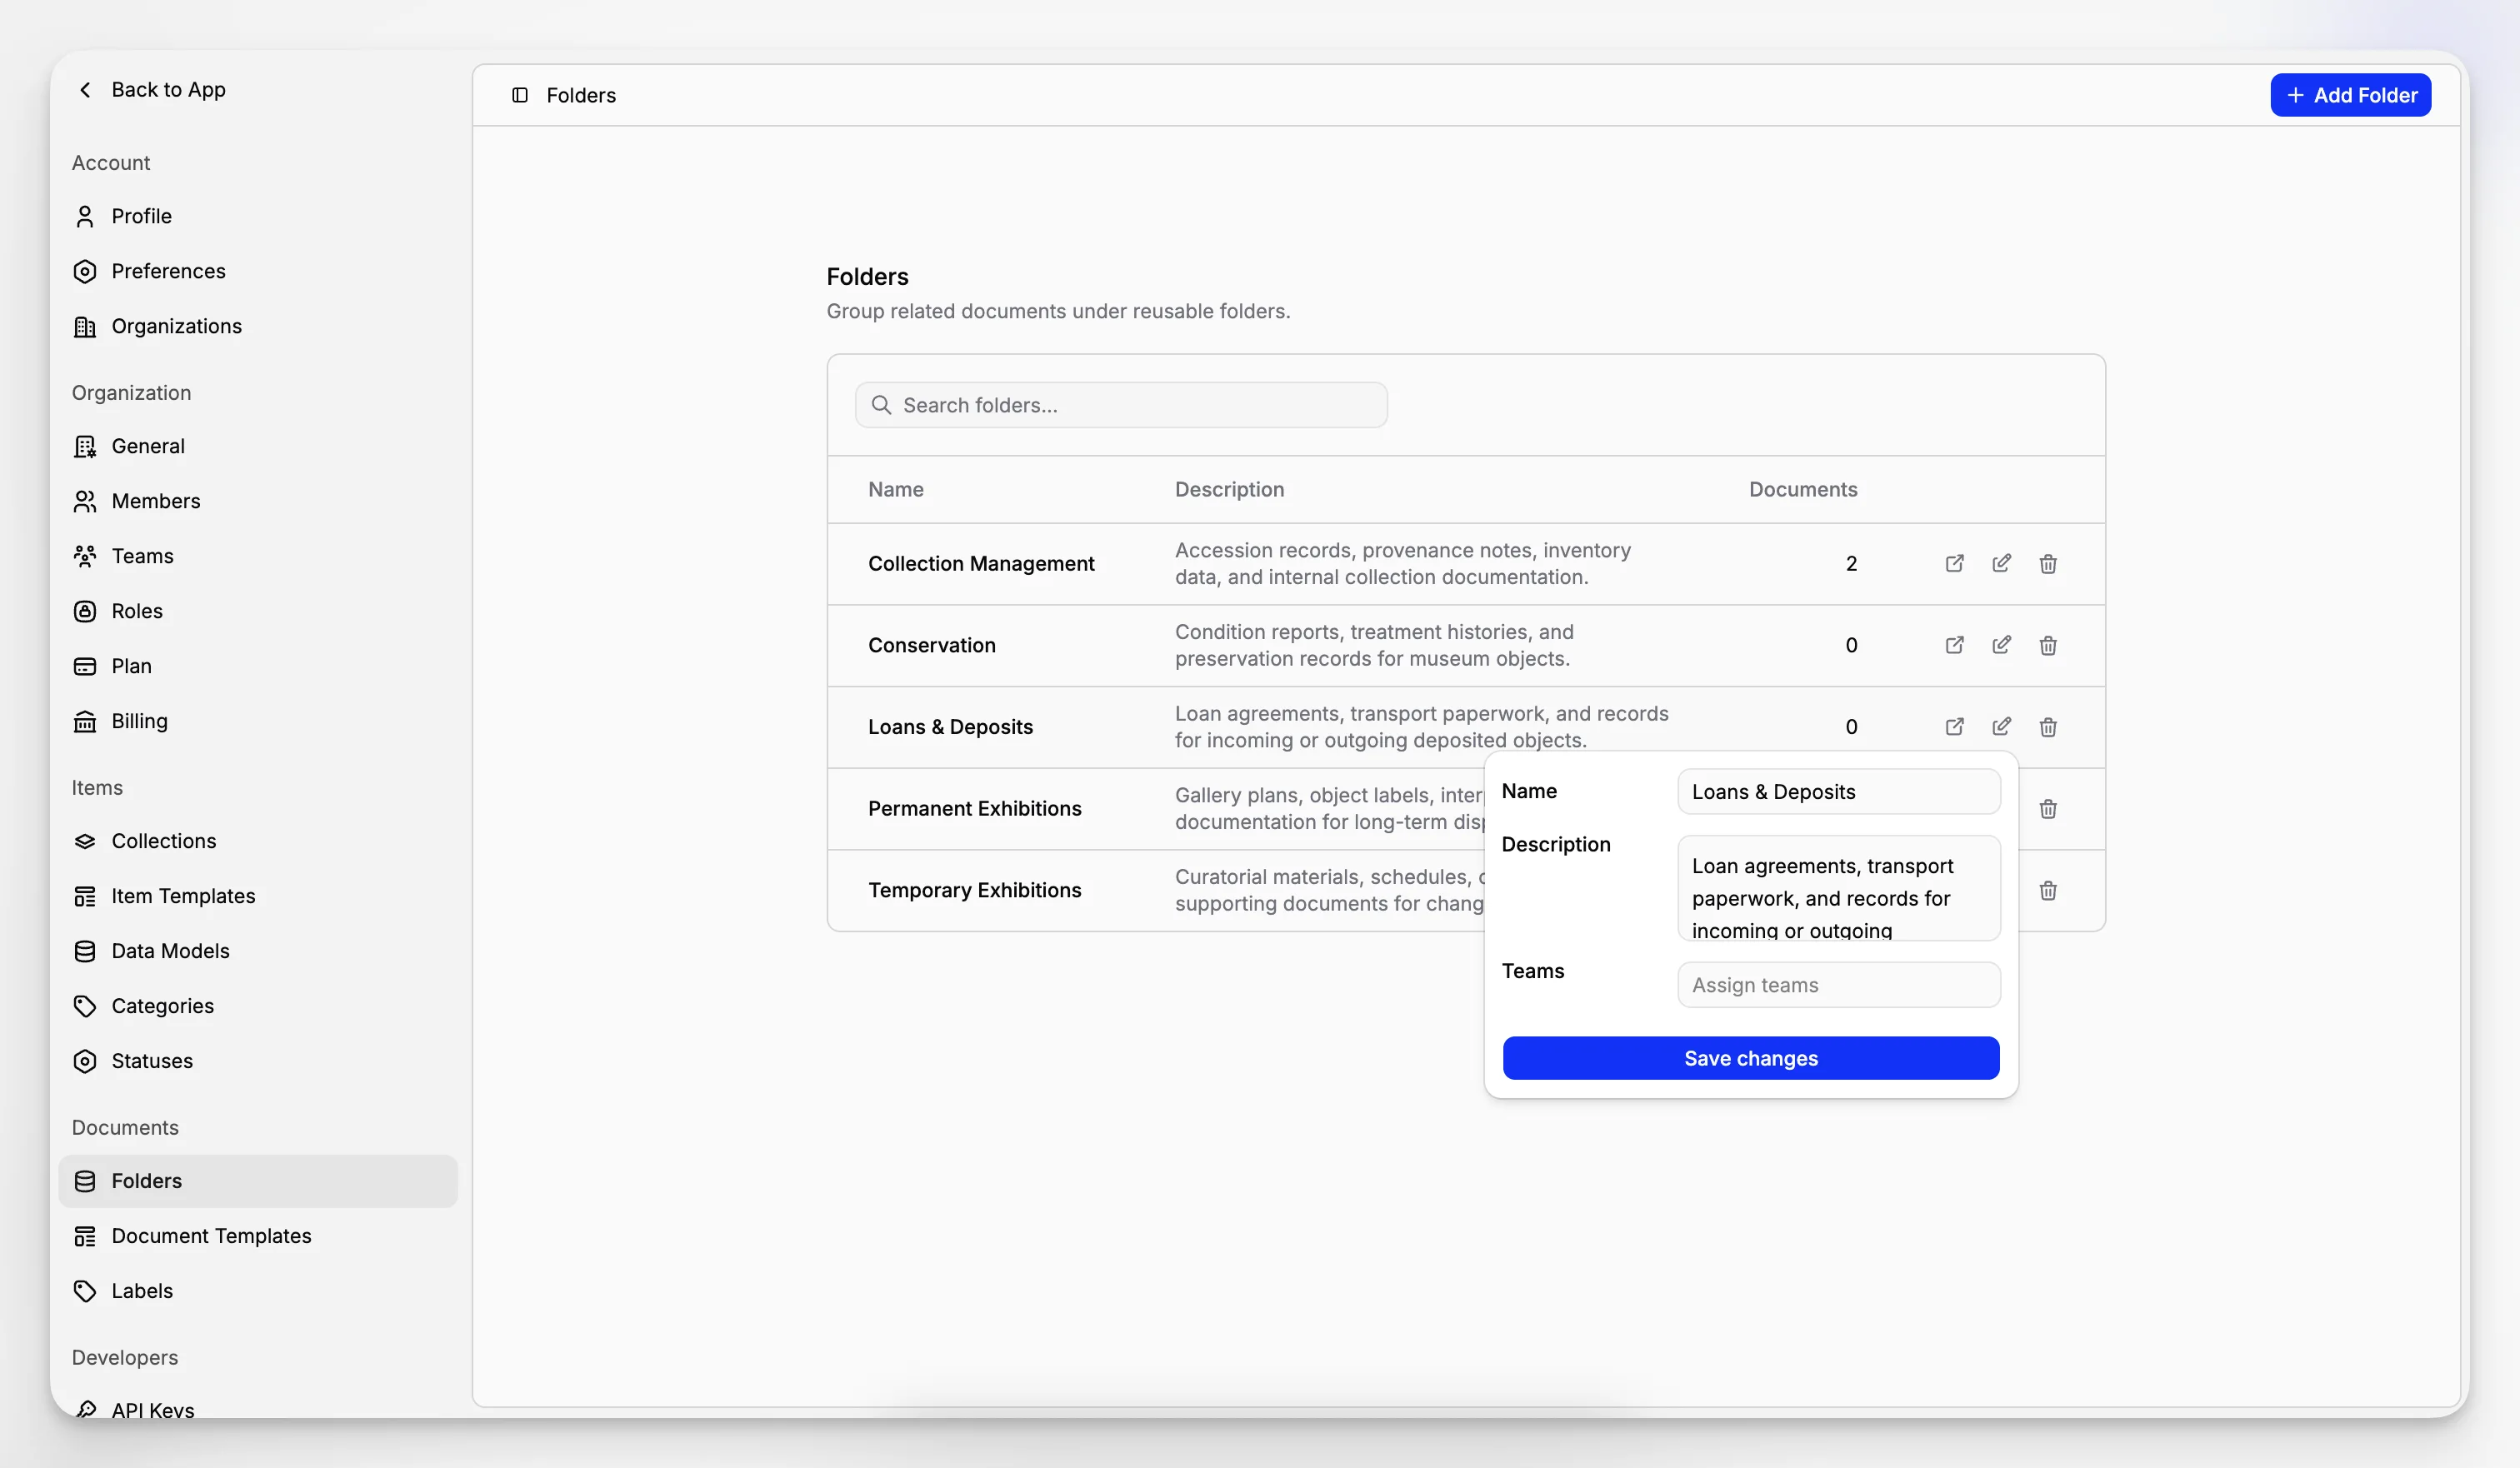Screen dimensions: 2520x1468
Task: Open Collection Management folder in new view
Action: (x=1954, y=563)
